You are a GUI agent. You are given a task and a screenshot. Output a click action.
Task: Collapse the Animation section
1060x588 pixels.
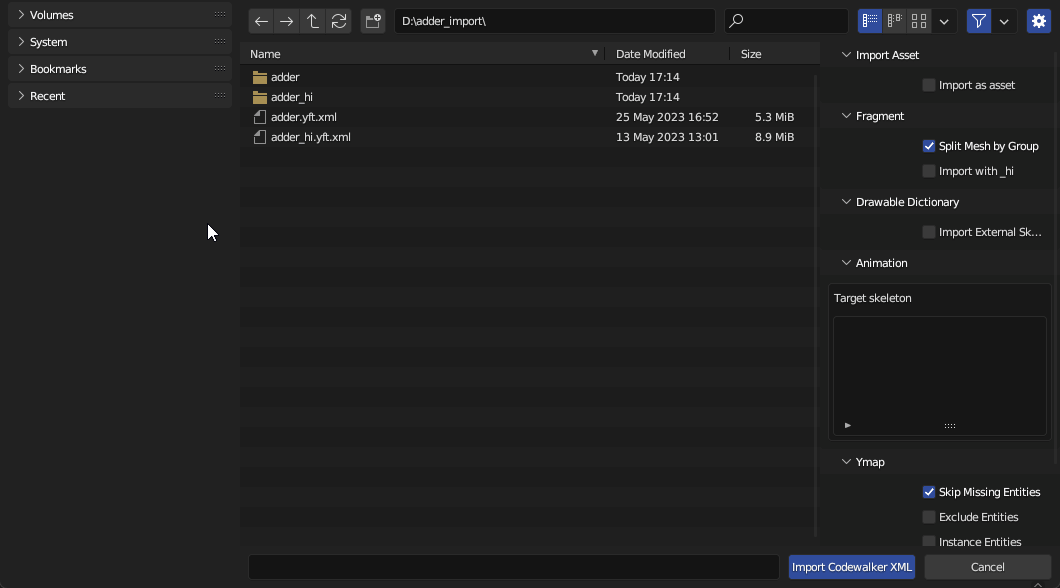(846, 263)
